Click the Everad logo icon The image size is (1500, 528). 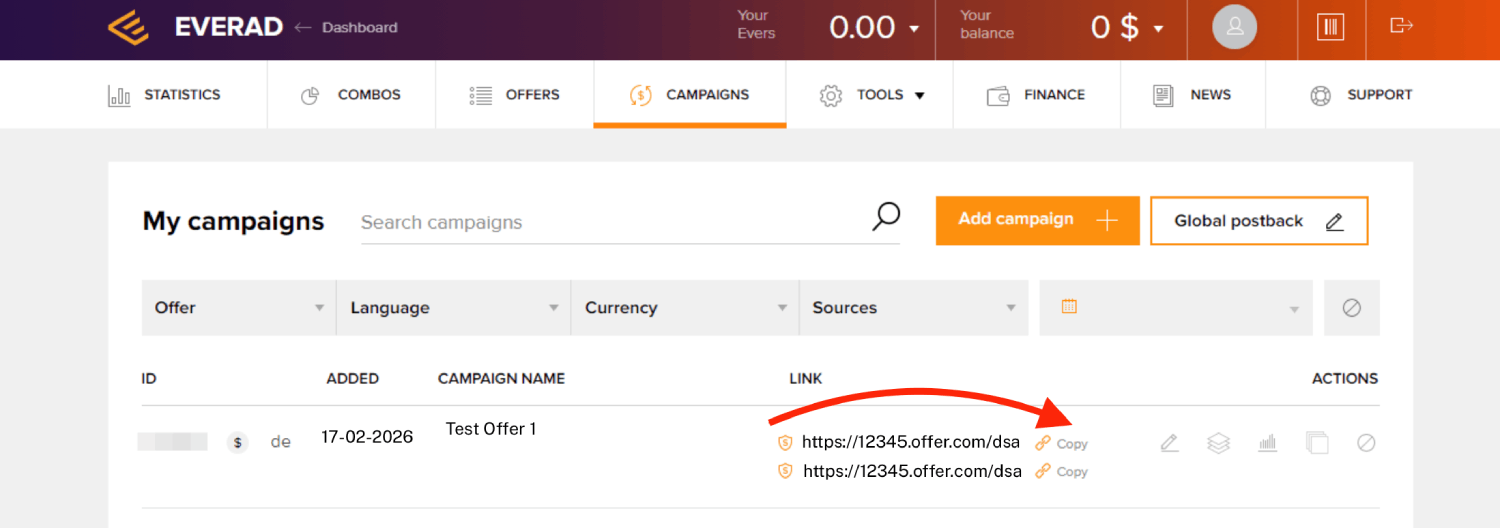(129, 27)
